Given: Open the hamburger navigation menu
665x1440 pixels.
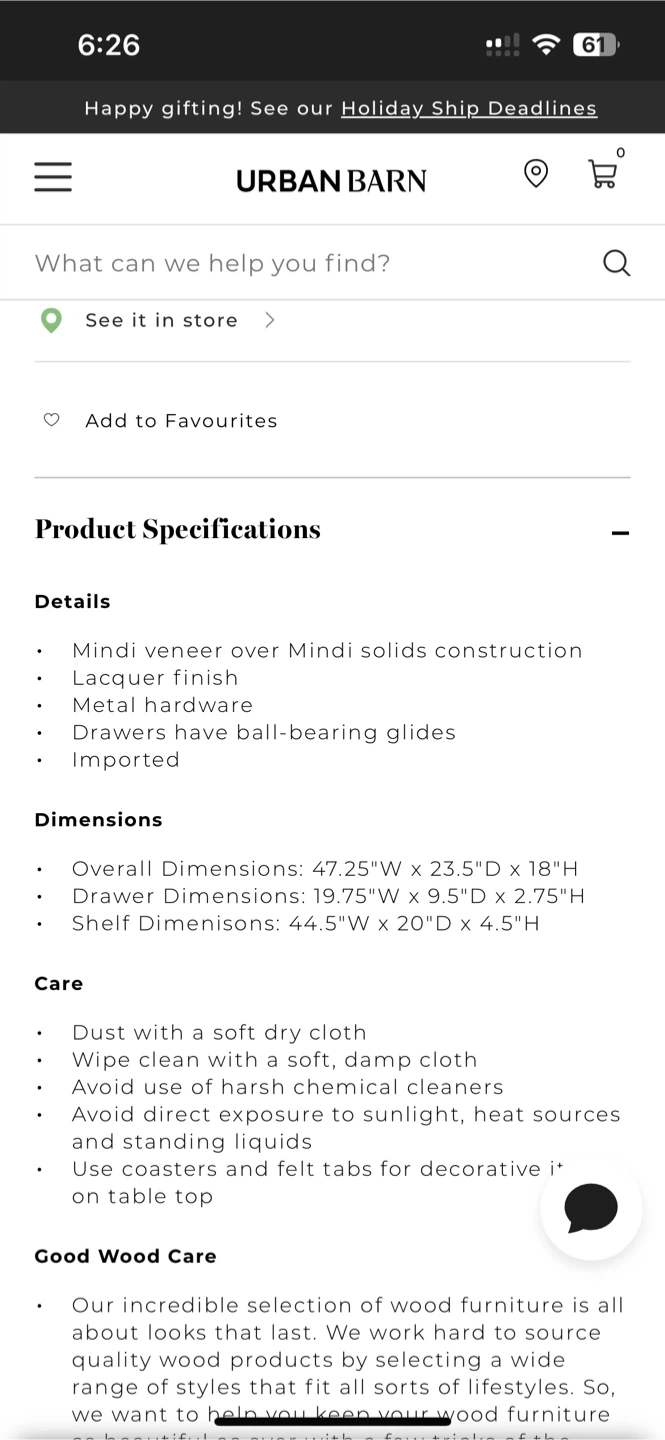Looking at the screenshot, I should [x=53, y=177].
